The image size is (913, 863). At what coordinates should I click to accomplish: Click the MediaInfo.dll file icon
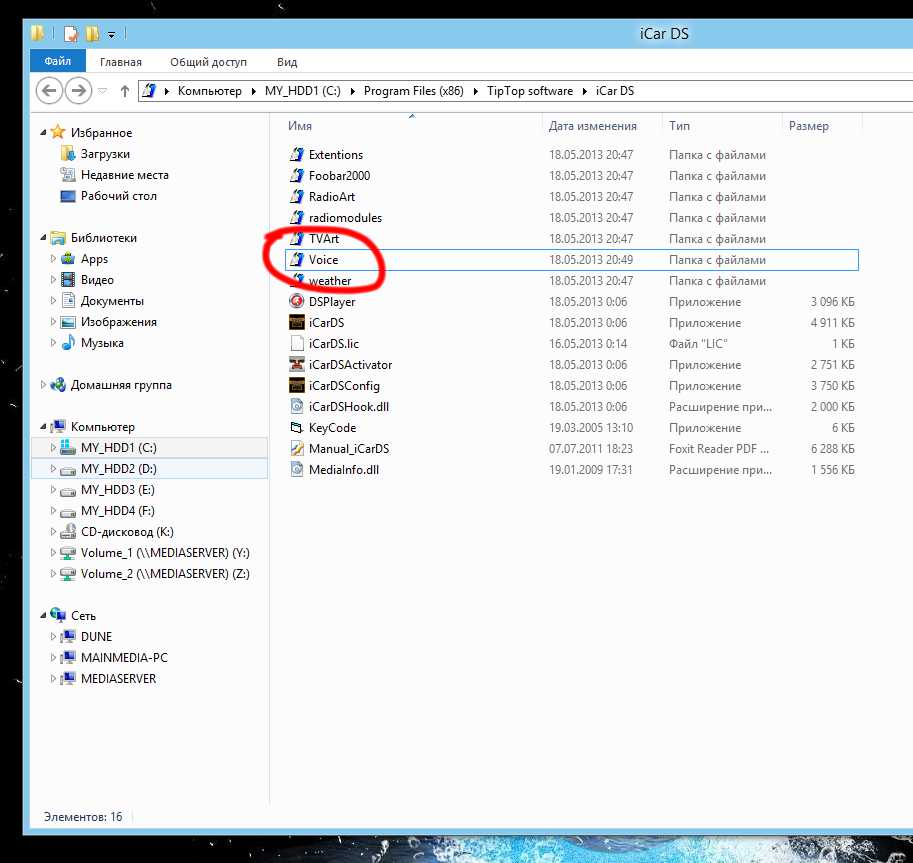click(296, 470)
